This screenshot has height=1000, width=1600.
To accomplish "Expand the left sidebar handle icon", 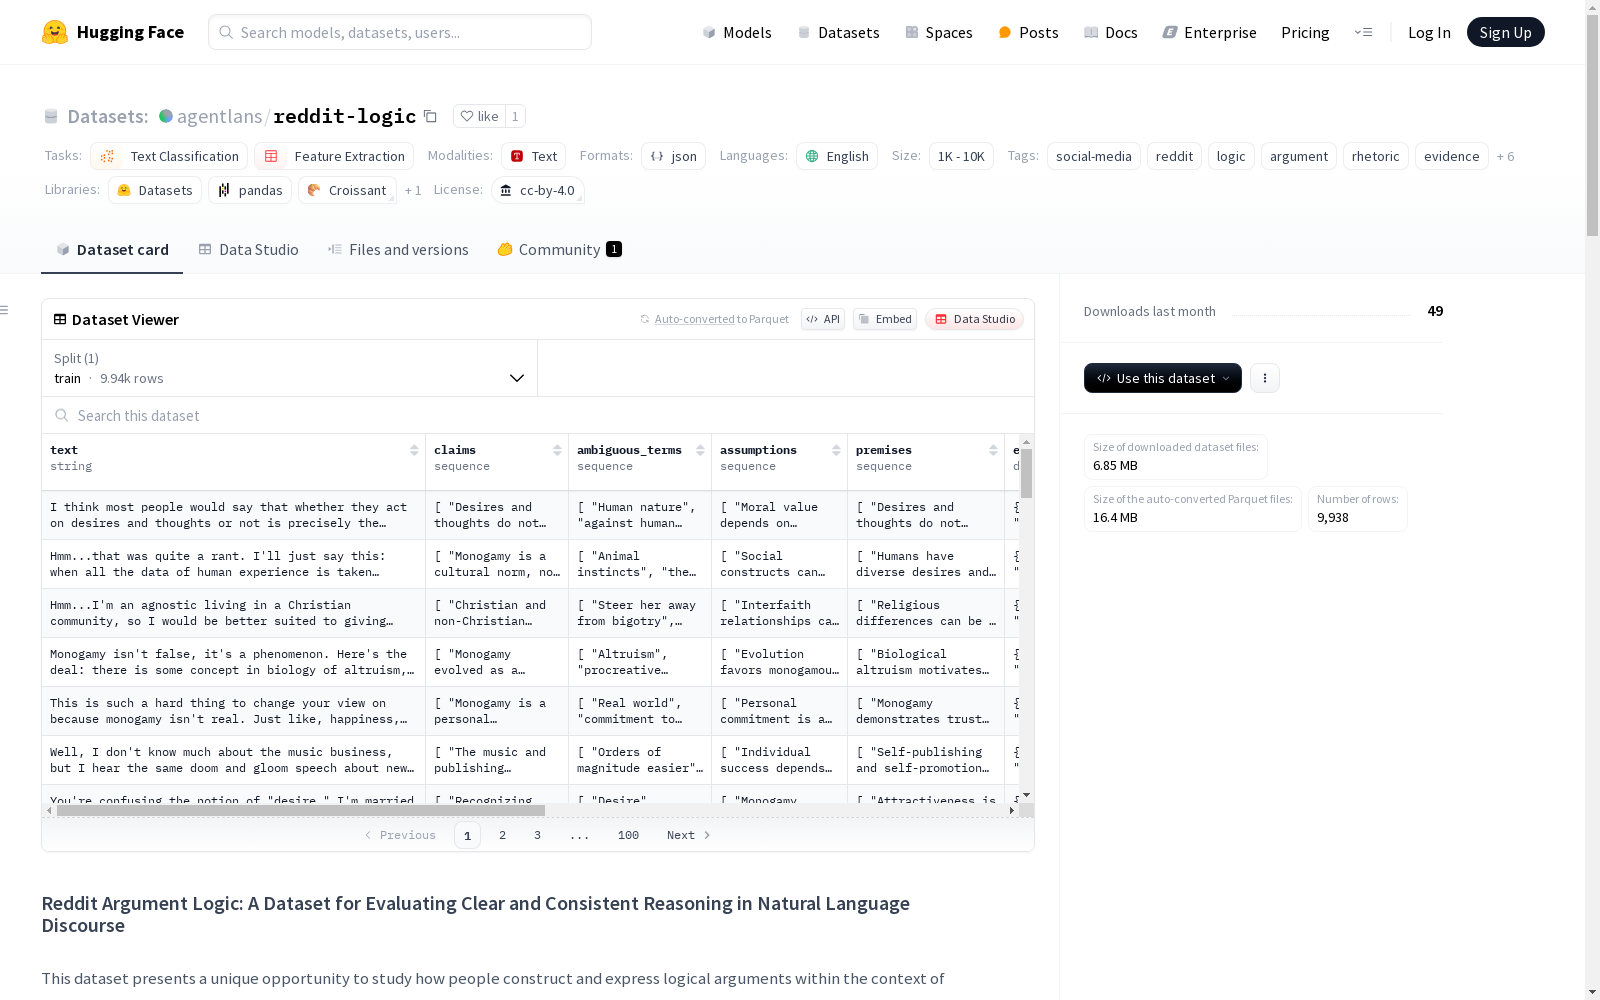I will pyautogui.click(x=5, y=310).
